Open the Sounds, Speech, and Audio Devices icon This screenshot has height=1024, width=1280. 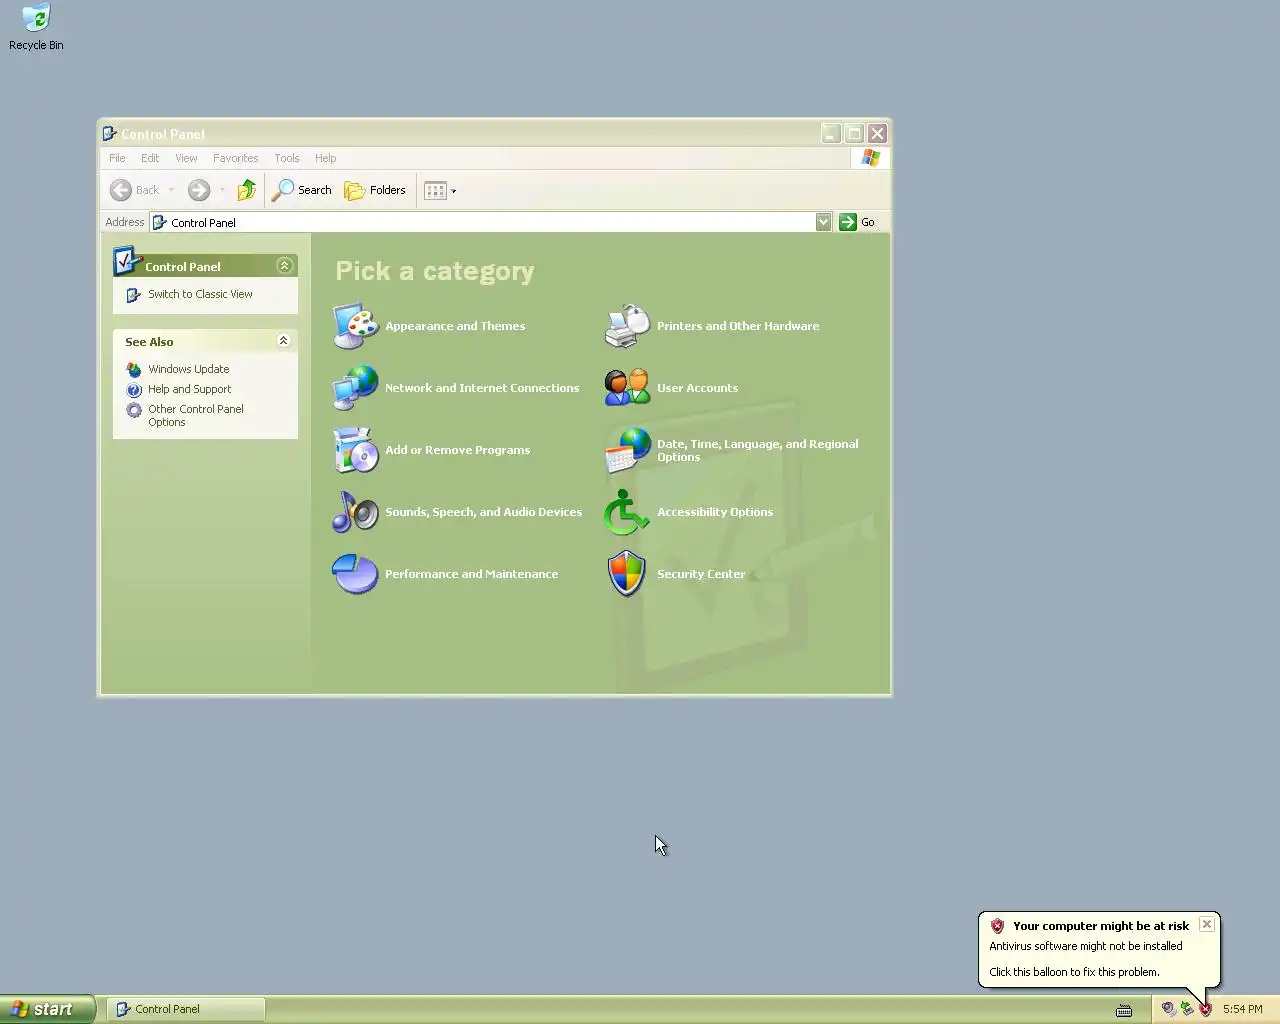[x=355, y=512]
